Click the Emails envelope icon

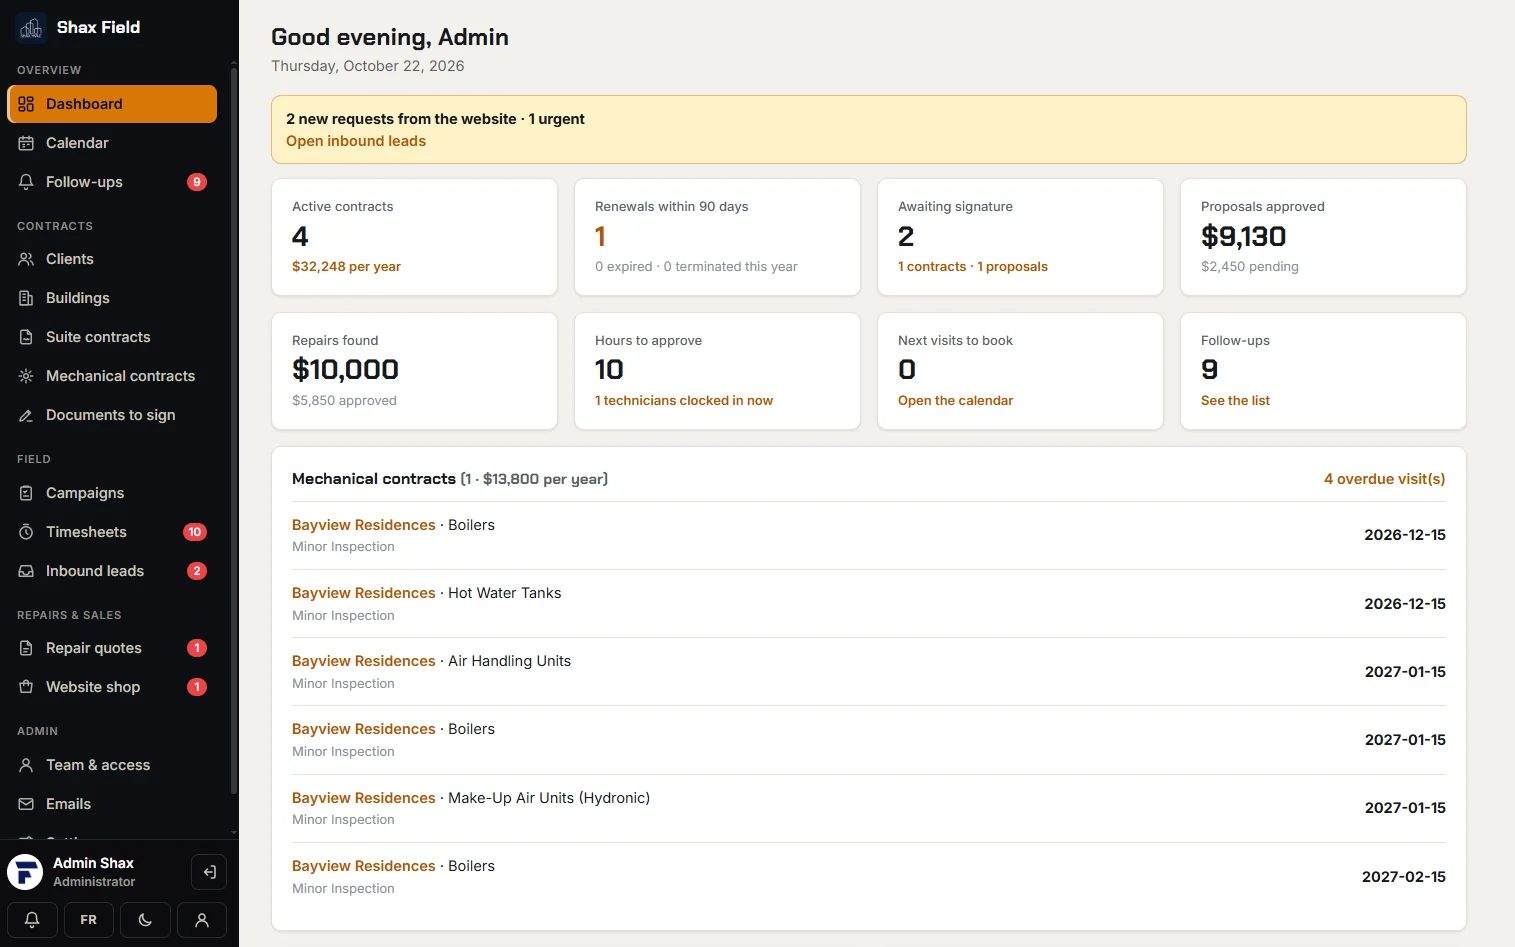[x=26, y=804]
